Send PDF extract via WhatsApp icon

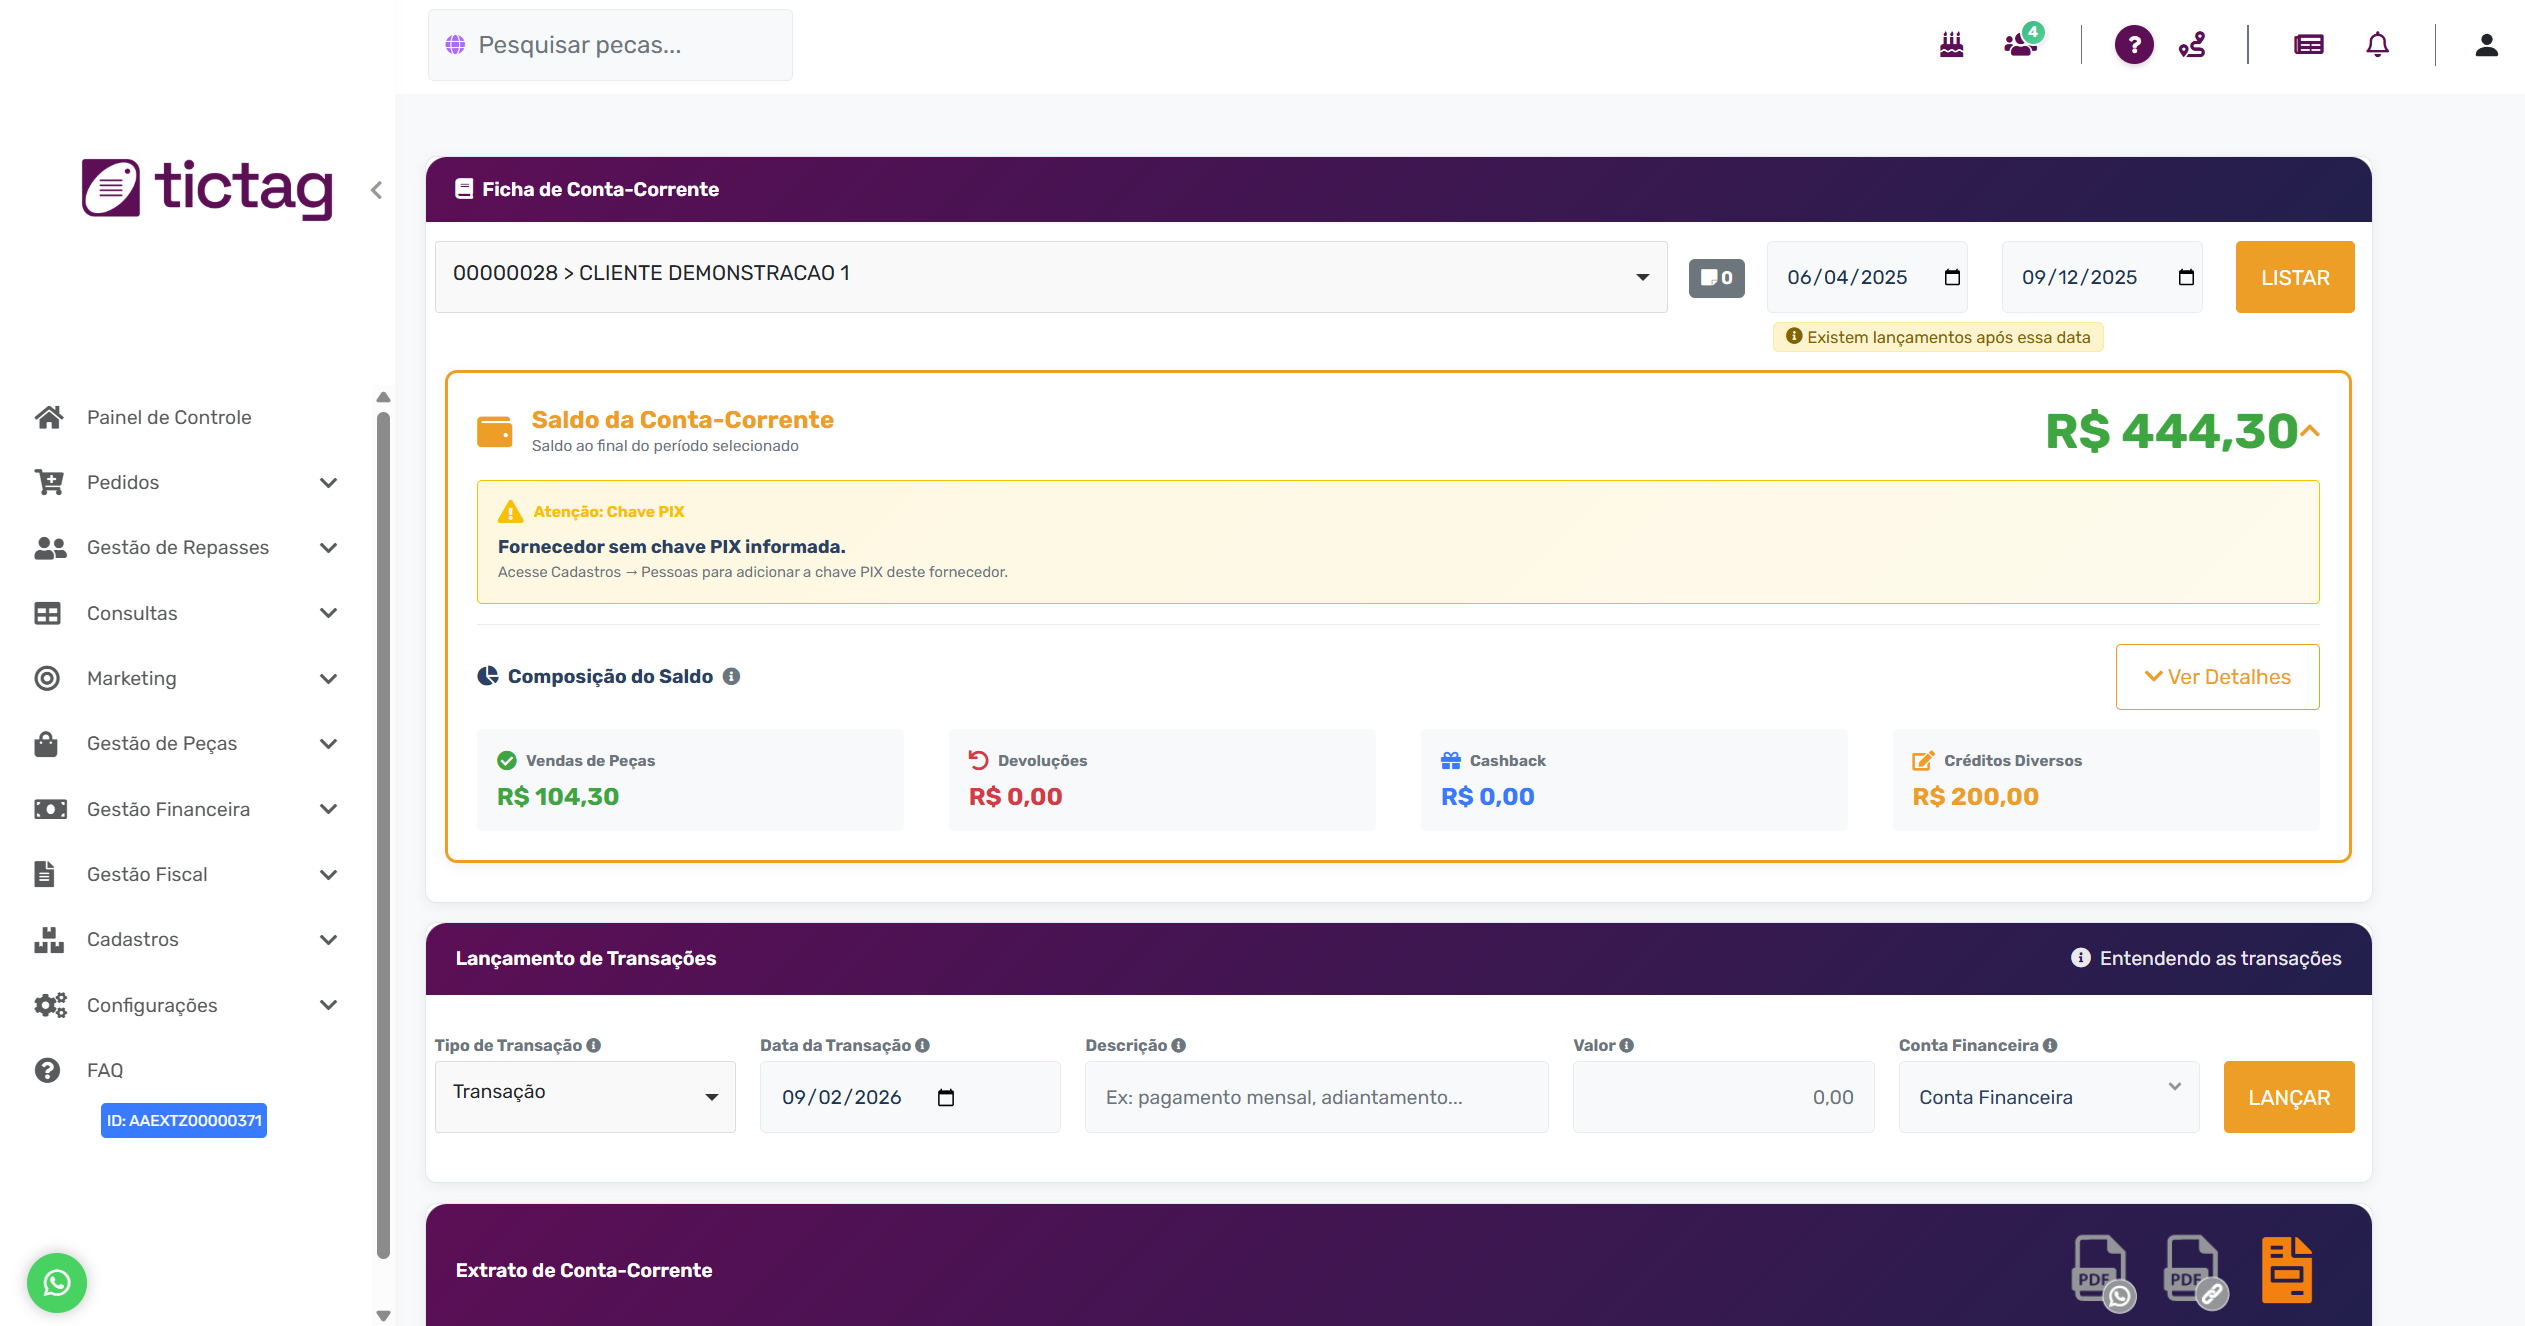(2101, 1271)
